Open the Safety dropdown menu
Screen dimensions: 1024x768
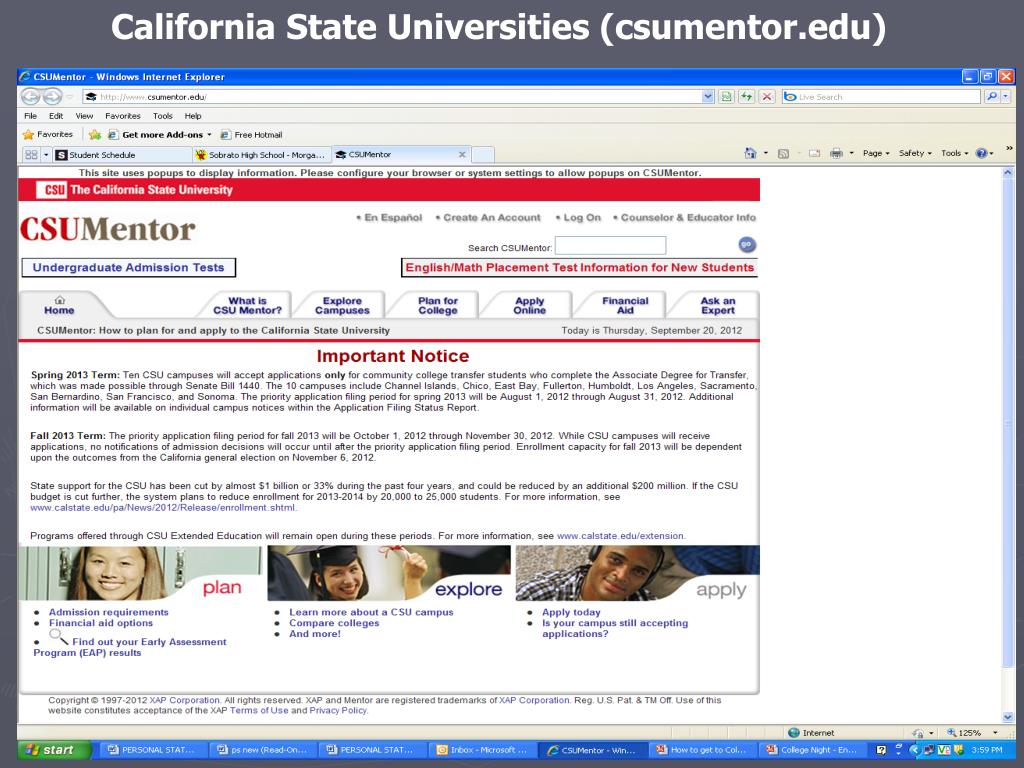pos(915,153)
